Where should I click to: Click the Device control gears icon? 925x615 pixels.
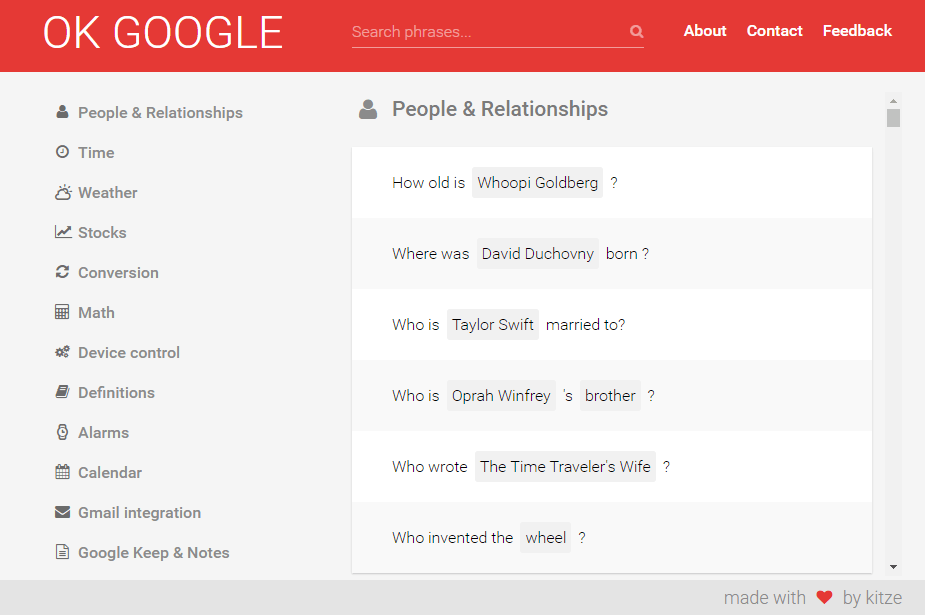62,352
